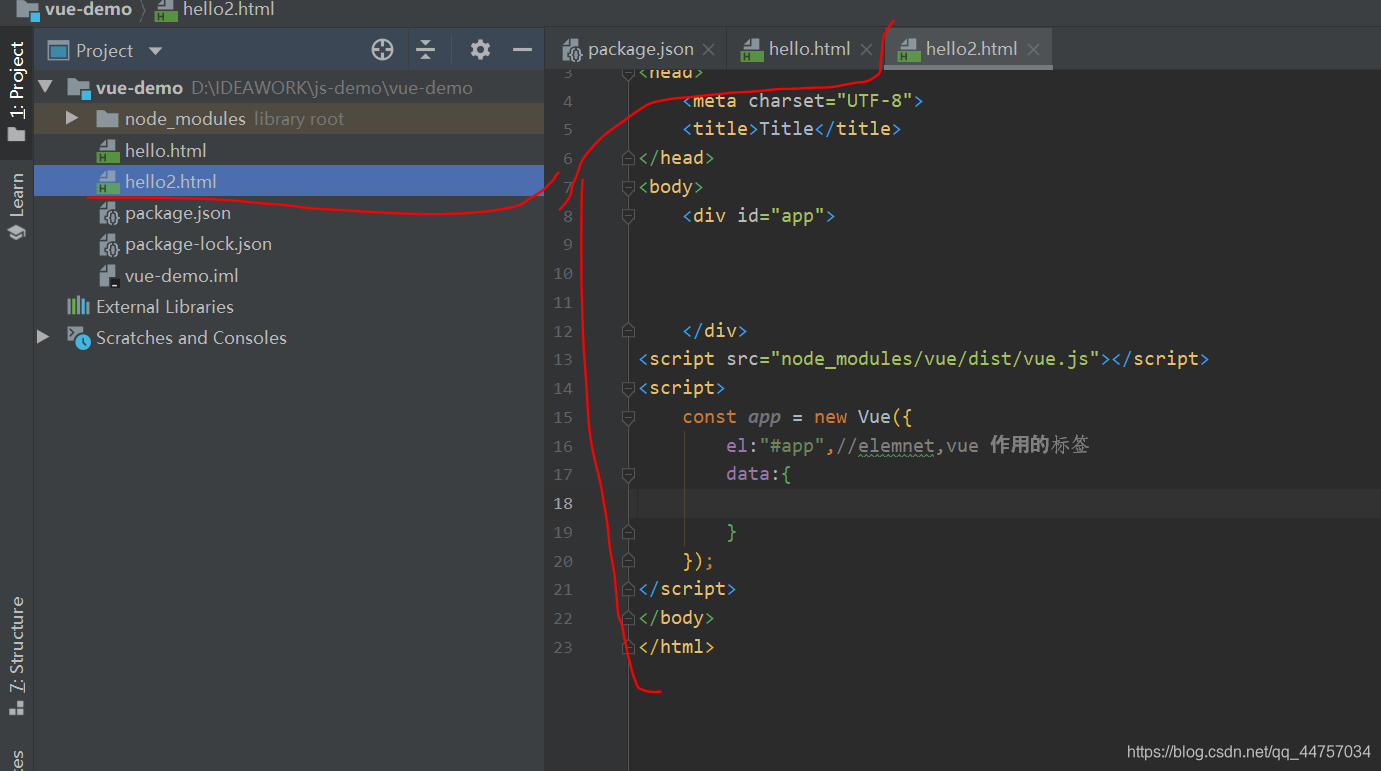The width and height of the screenshot is (1381, 771).
Task: Expand the node_modules folder arrow
Action: [72, 118]
